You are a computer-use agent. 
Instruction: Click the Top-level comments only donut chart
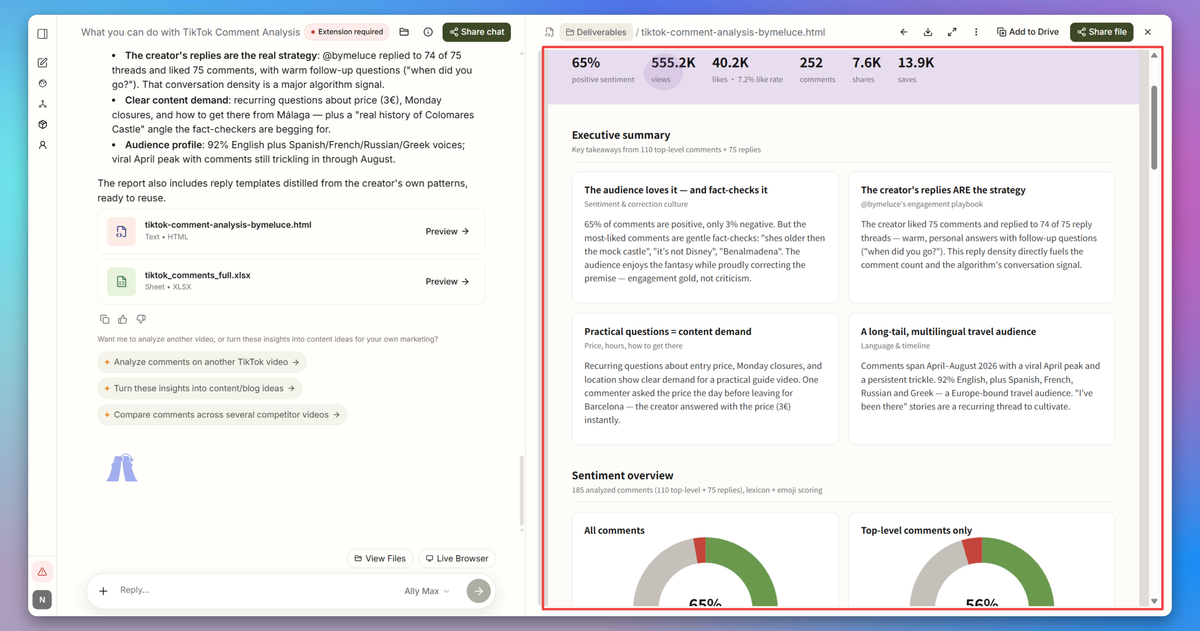click(x=982, y=572)
